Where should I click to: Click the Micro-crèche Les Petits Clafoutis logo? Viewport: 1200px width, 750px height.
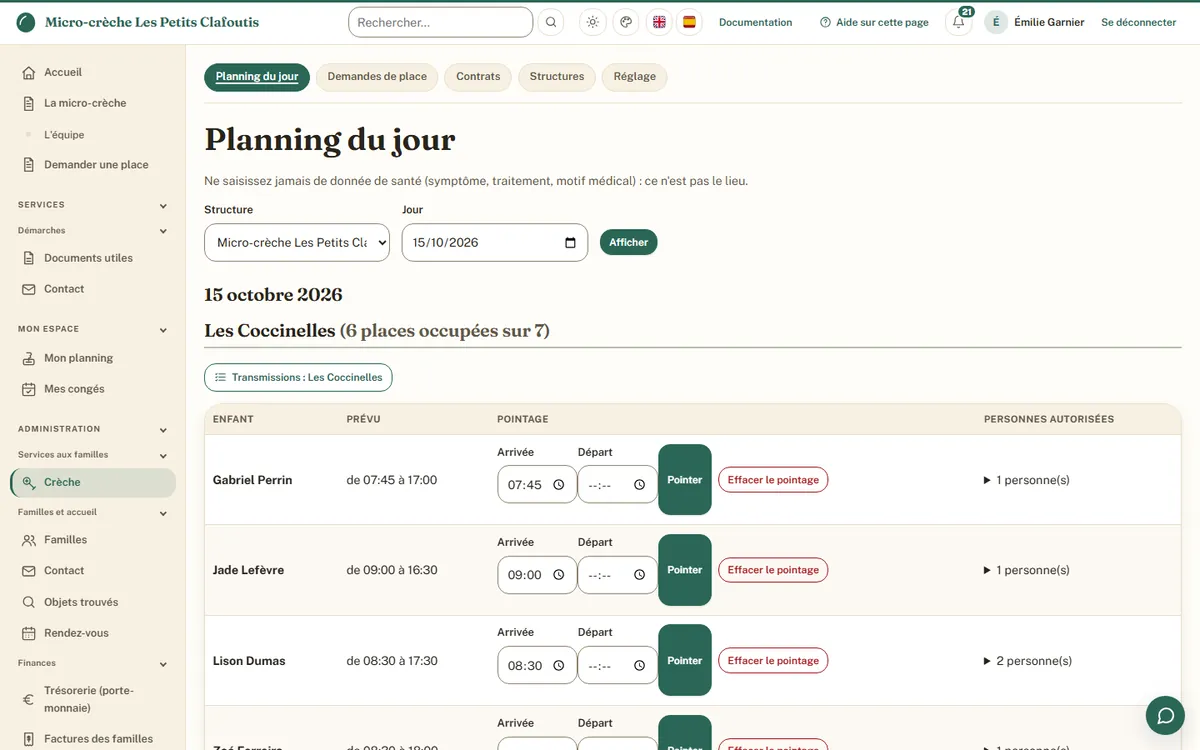pos(138,22)
